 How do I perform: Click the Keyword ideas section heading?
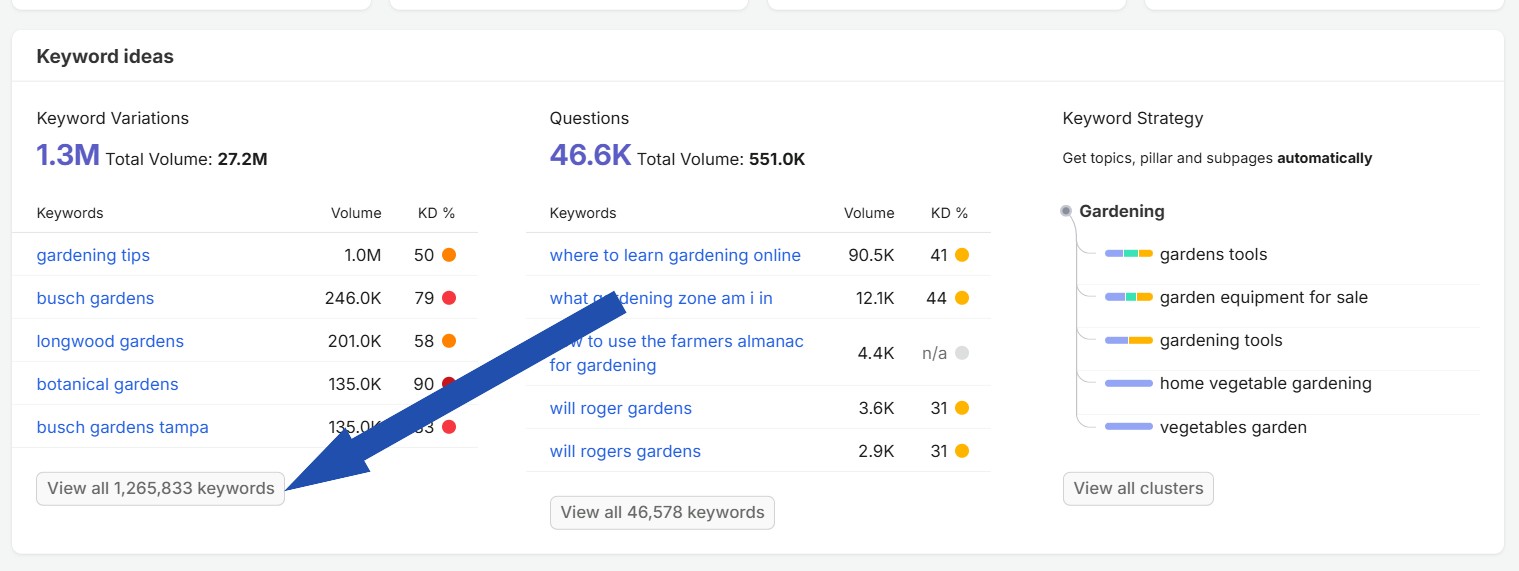105,57
